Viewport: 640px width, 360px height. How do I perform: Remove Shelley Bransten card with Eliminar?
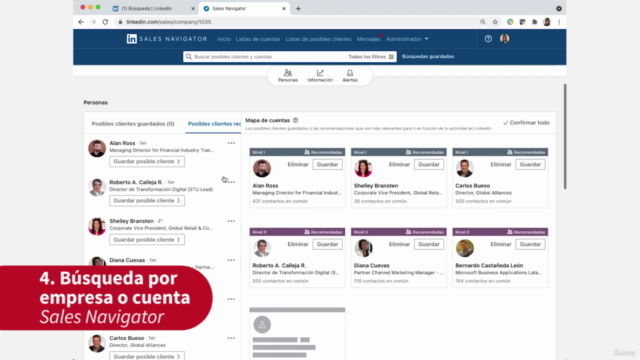(399, 164)
